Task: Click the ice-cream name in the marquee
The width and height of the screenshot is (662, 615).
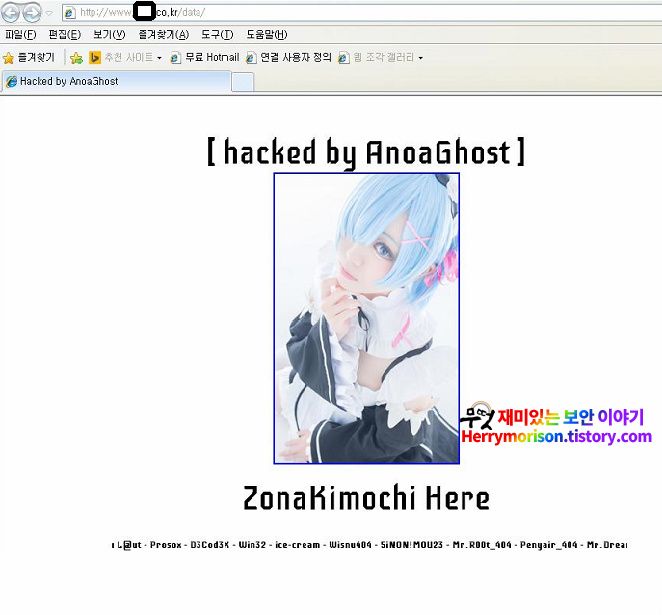Action: pos(297,545)
